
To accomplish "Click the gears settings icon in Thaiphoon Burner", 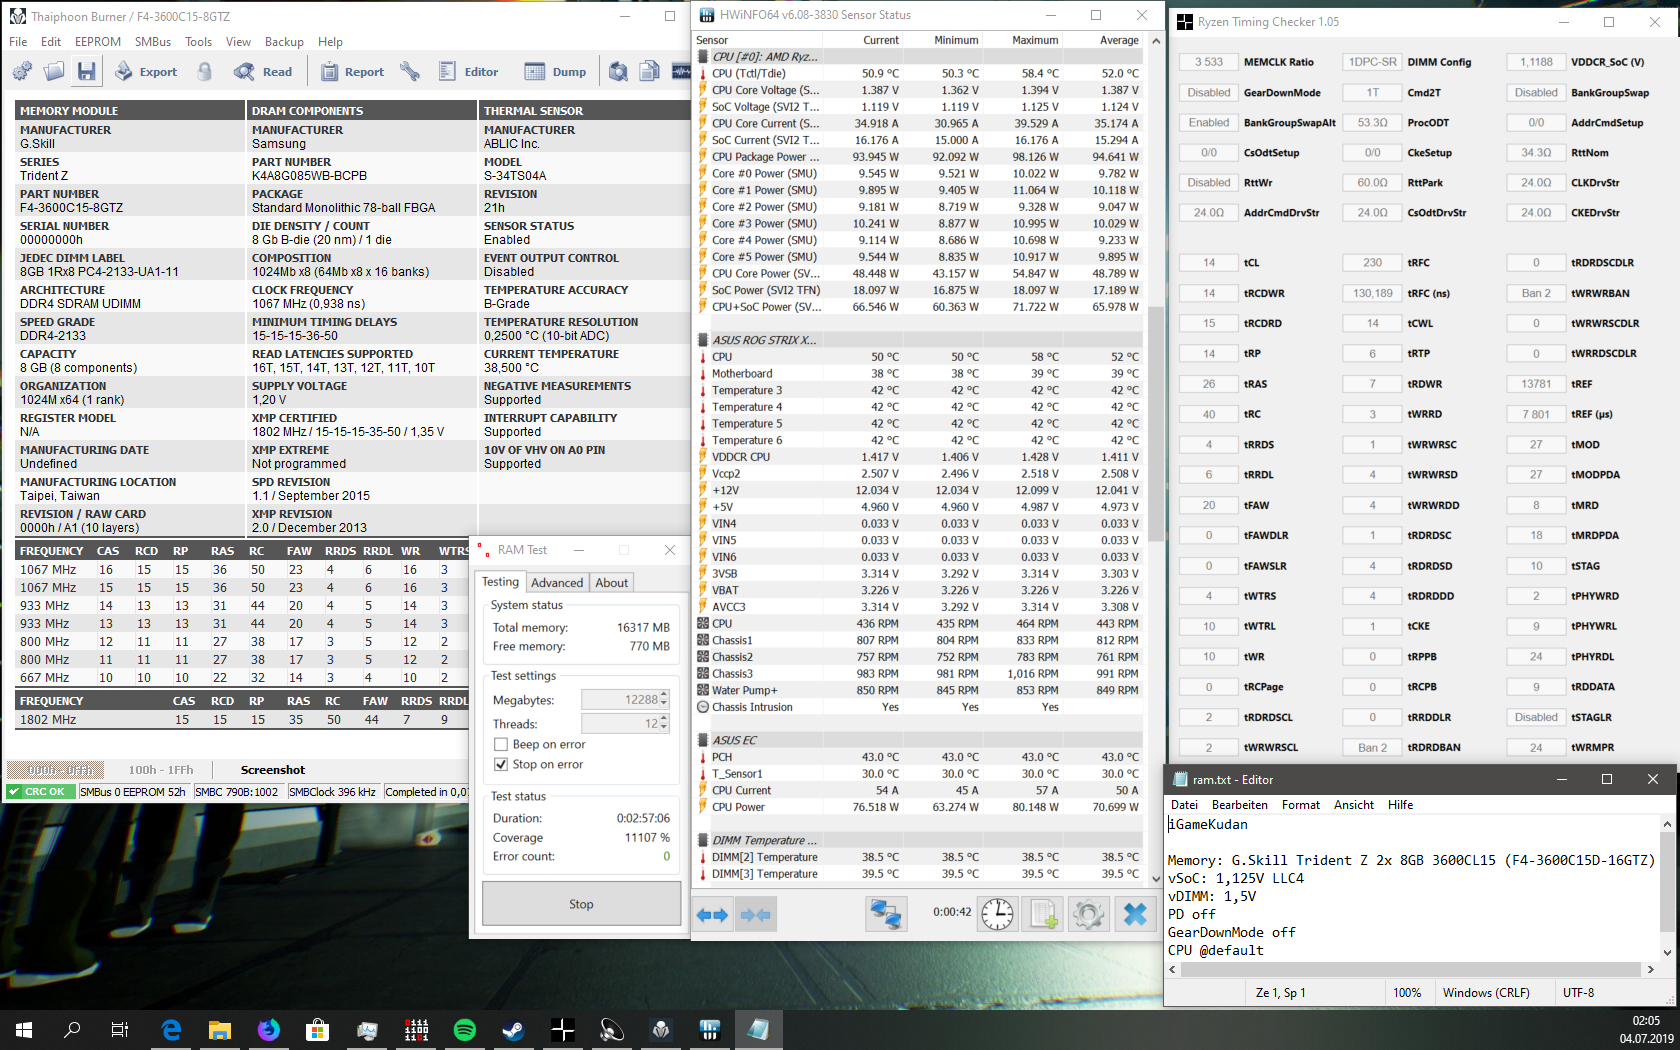I will (22, 71).
